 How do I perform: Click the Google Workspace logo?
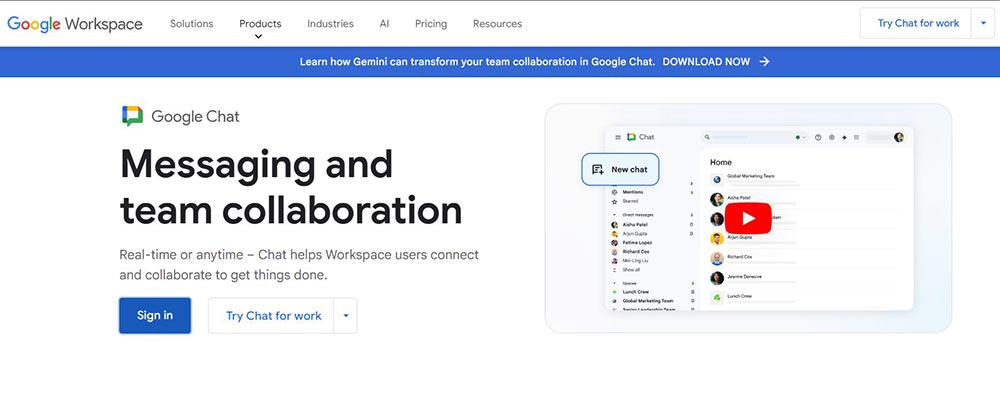click(x=75, y=24)
